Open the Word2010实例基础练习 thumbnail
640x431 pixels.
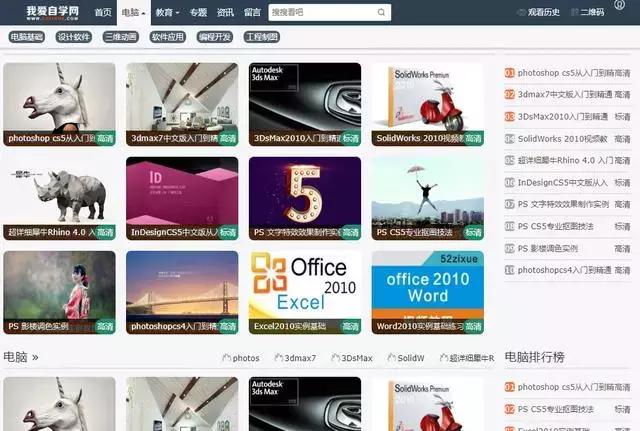click(428, 292)
